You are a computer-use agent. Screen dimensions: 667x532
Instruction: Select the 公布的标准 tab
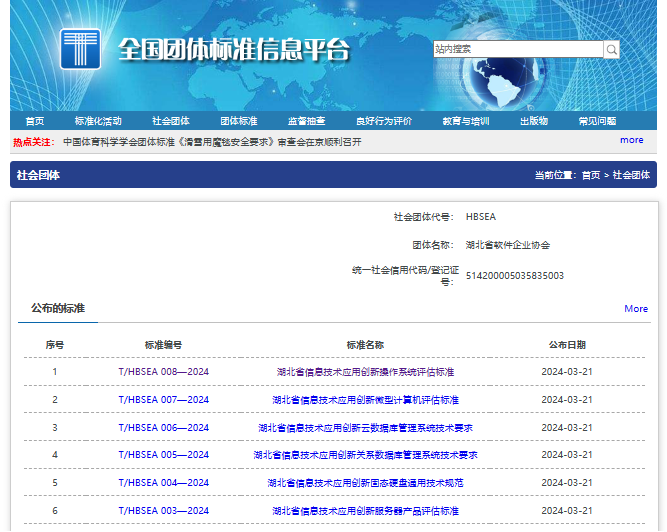tap(58, 308)
